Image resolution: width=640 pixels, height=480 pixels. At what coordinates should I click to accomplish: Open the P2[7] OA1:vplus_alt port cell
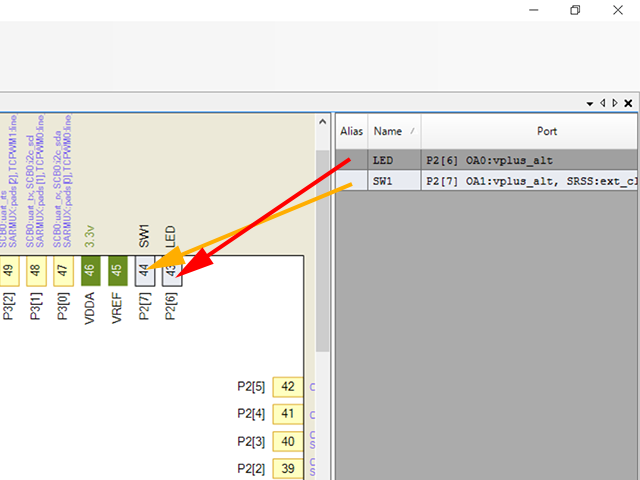529,181
